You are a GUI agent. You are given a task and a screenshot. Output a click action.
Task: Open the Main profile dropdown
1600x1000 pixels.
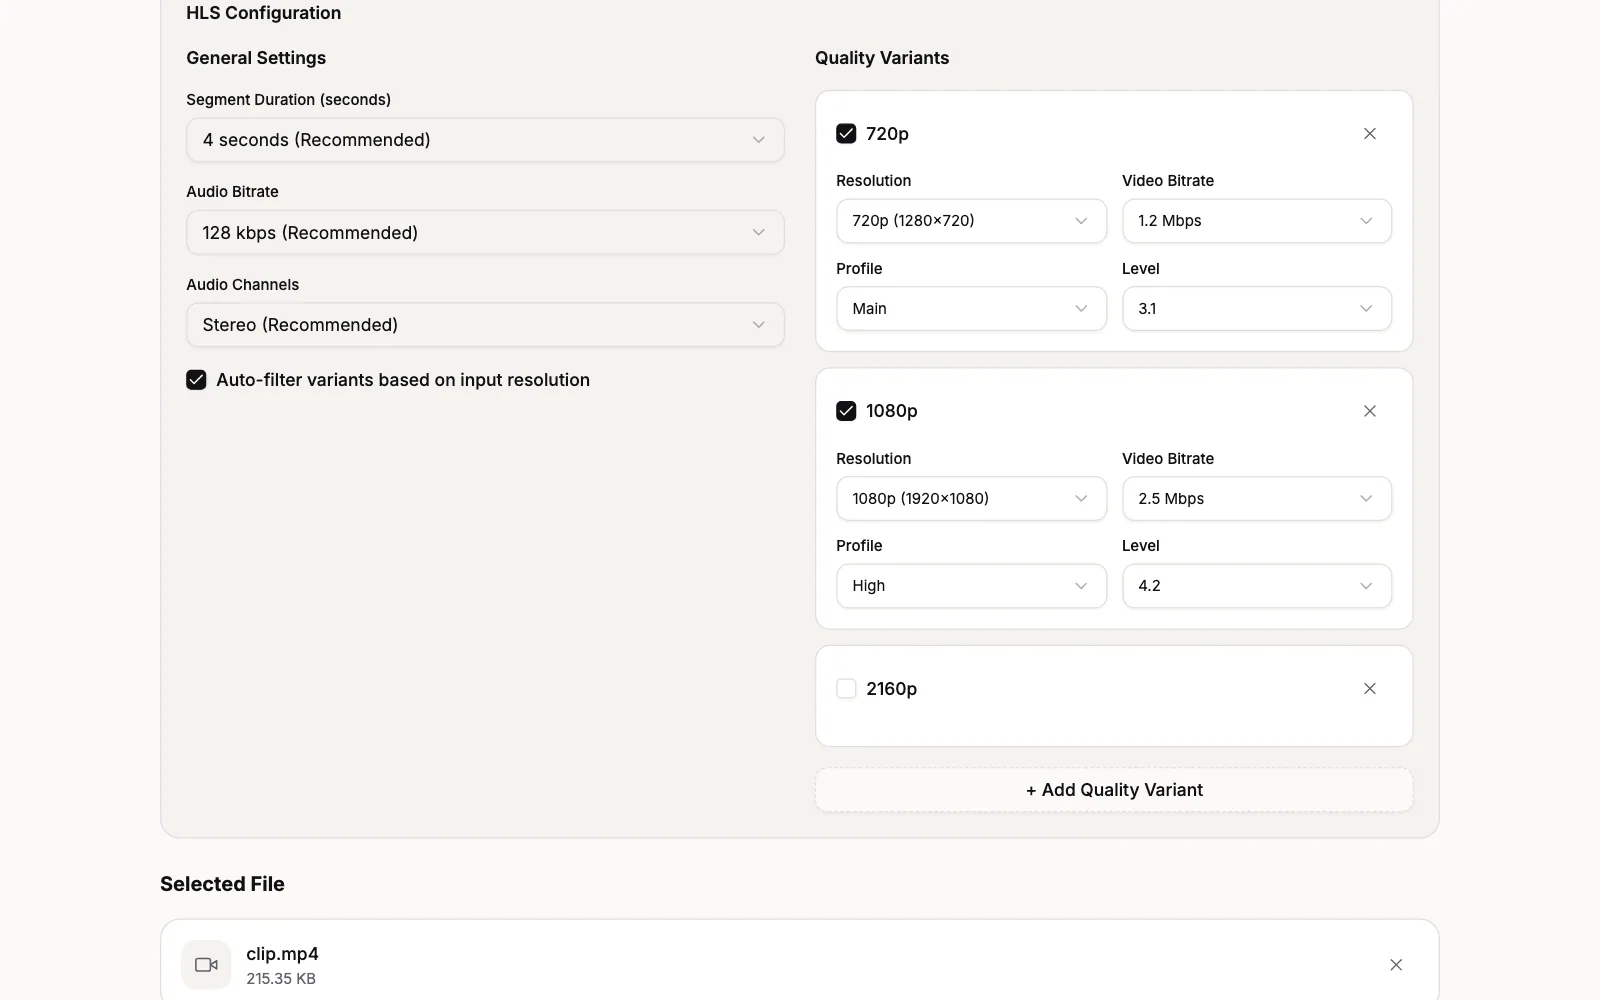click(x=971, y=309)
